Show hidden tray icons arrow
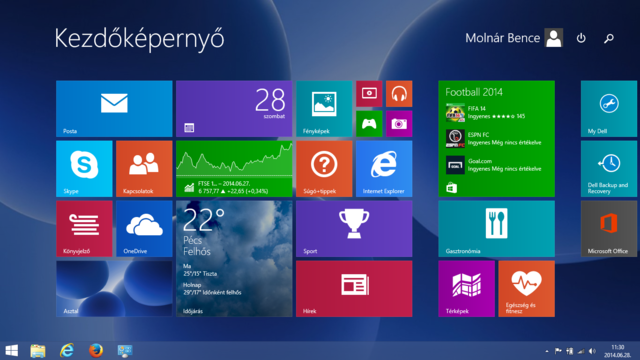Screen dimensions: 640x360 coord(547,351)
